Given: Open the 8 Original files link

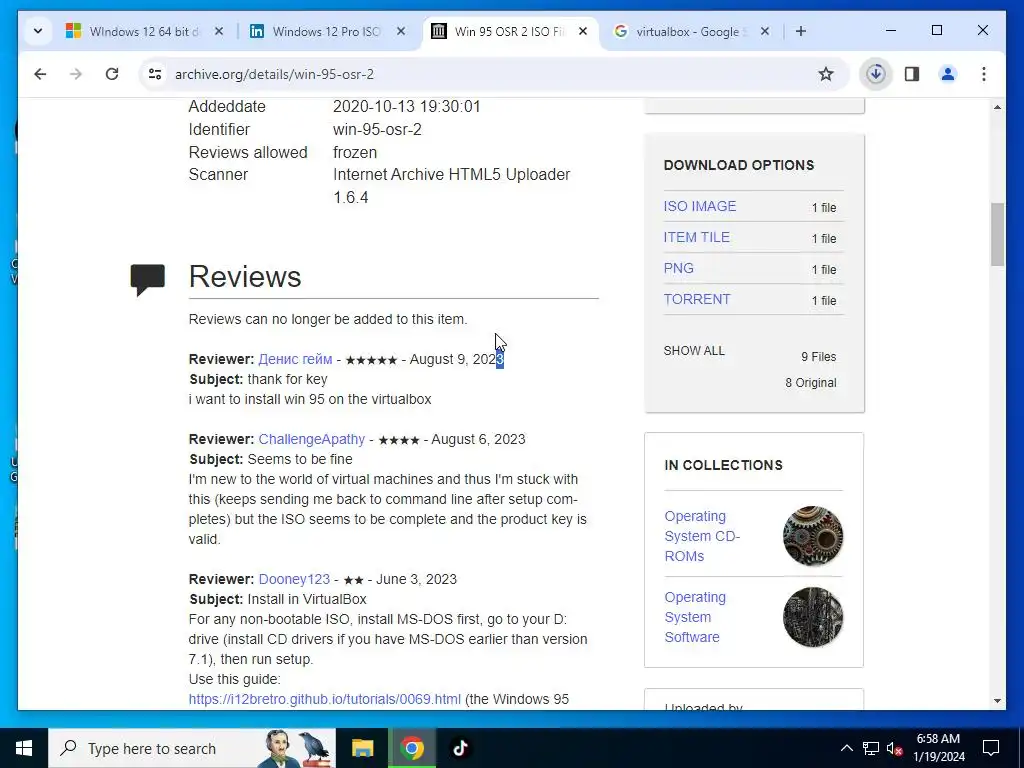Looking at the screenshot, I should (x=810, y=383).
